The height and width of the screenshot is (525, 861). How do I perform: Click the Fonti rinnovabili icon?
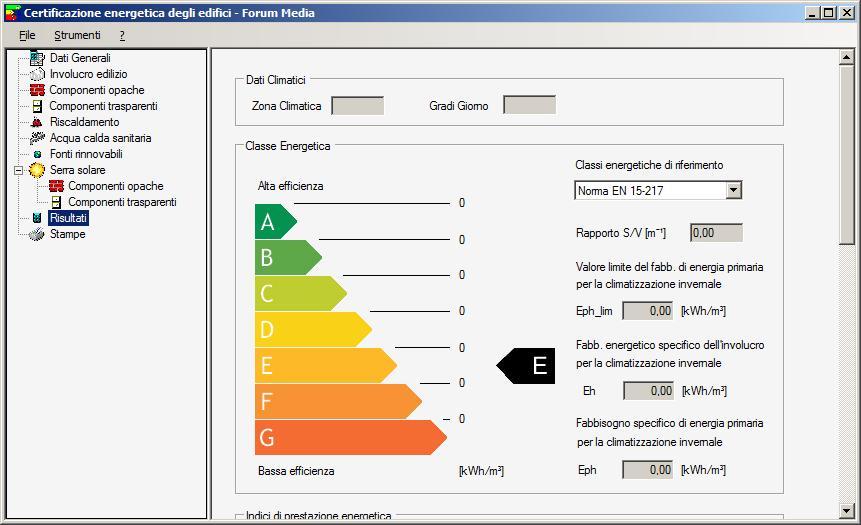[38, 154]
